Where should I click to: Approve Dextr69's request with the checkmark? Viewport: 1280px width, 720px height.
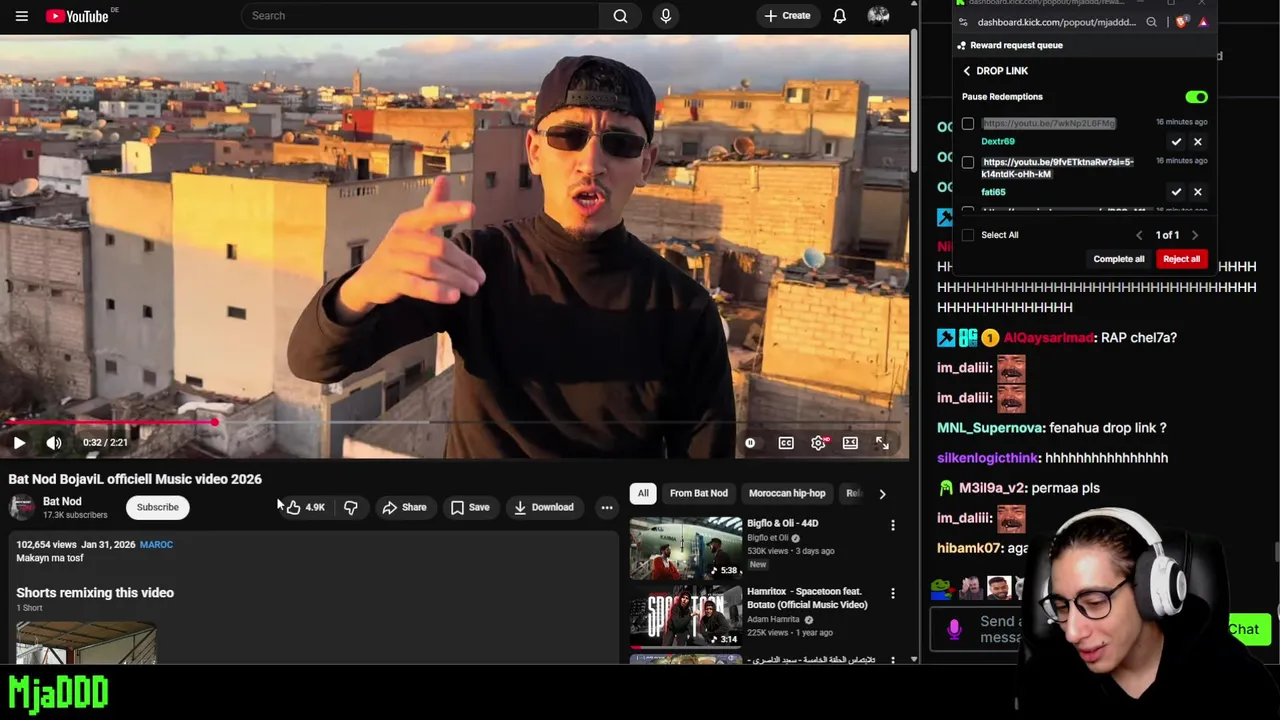coord(1176,142)
